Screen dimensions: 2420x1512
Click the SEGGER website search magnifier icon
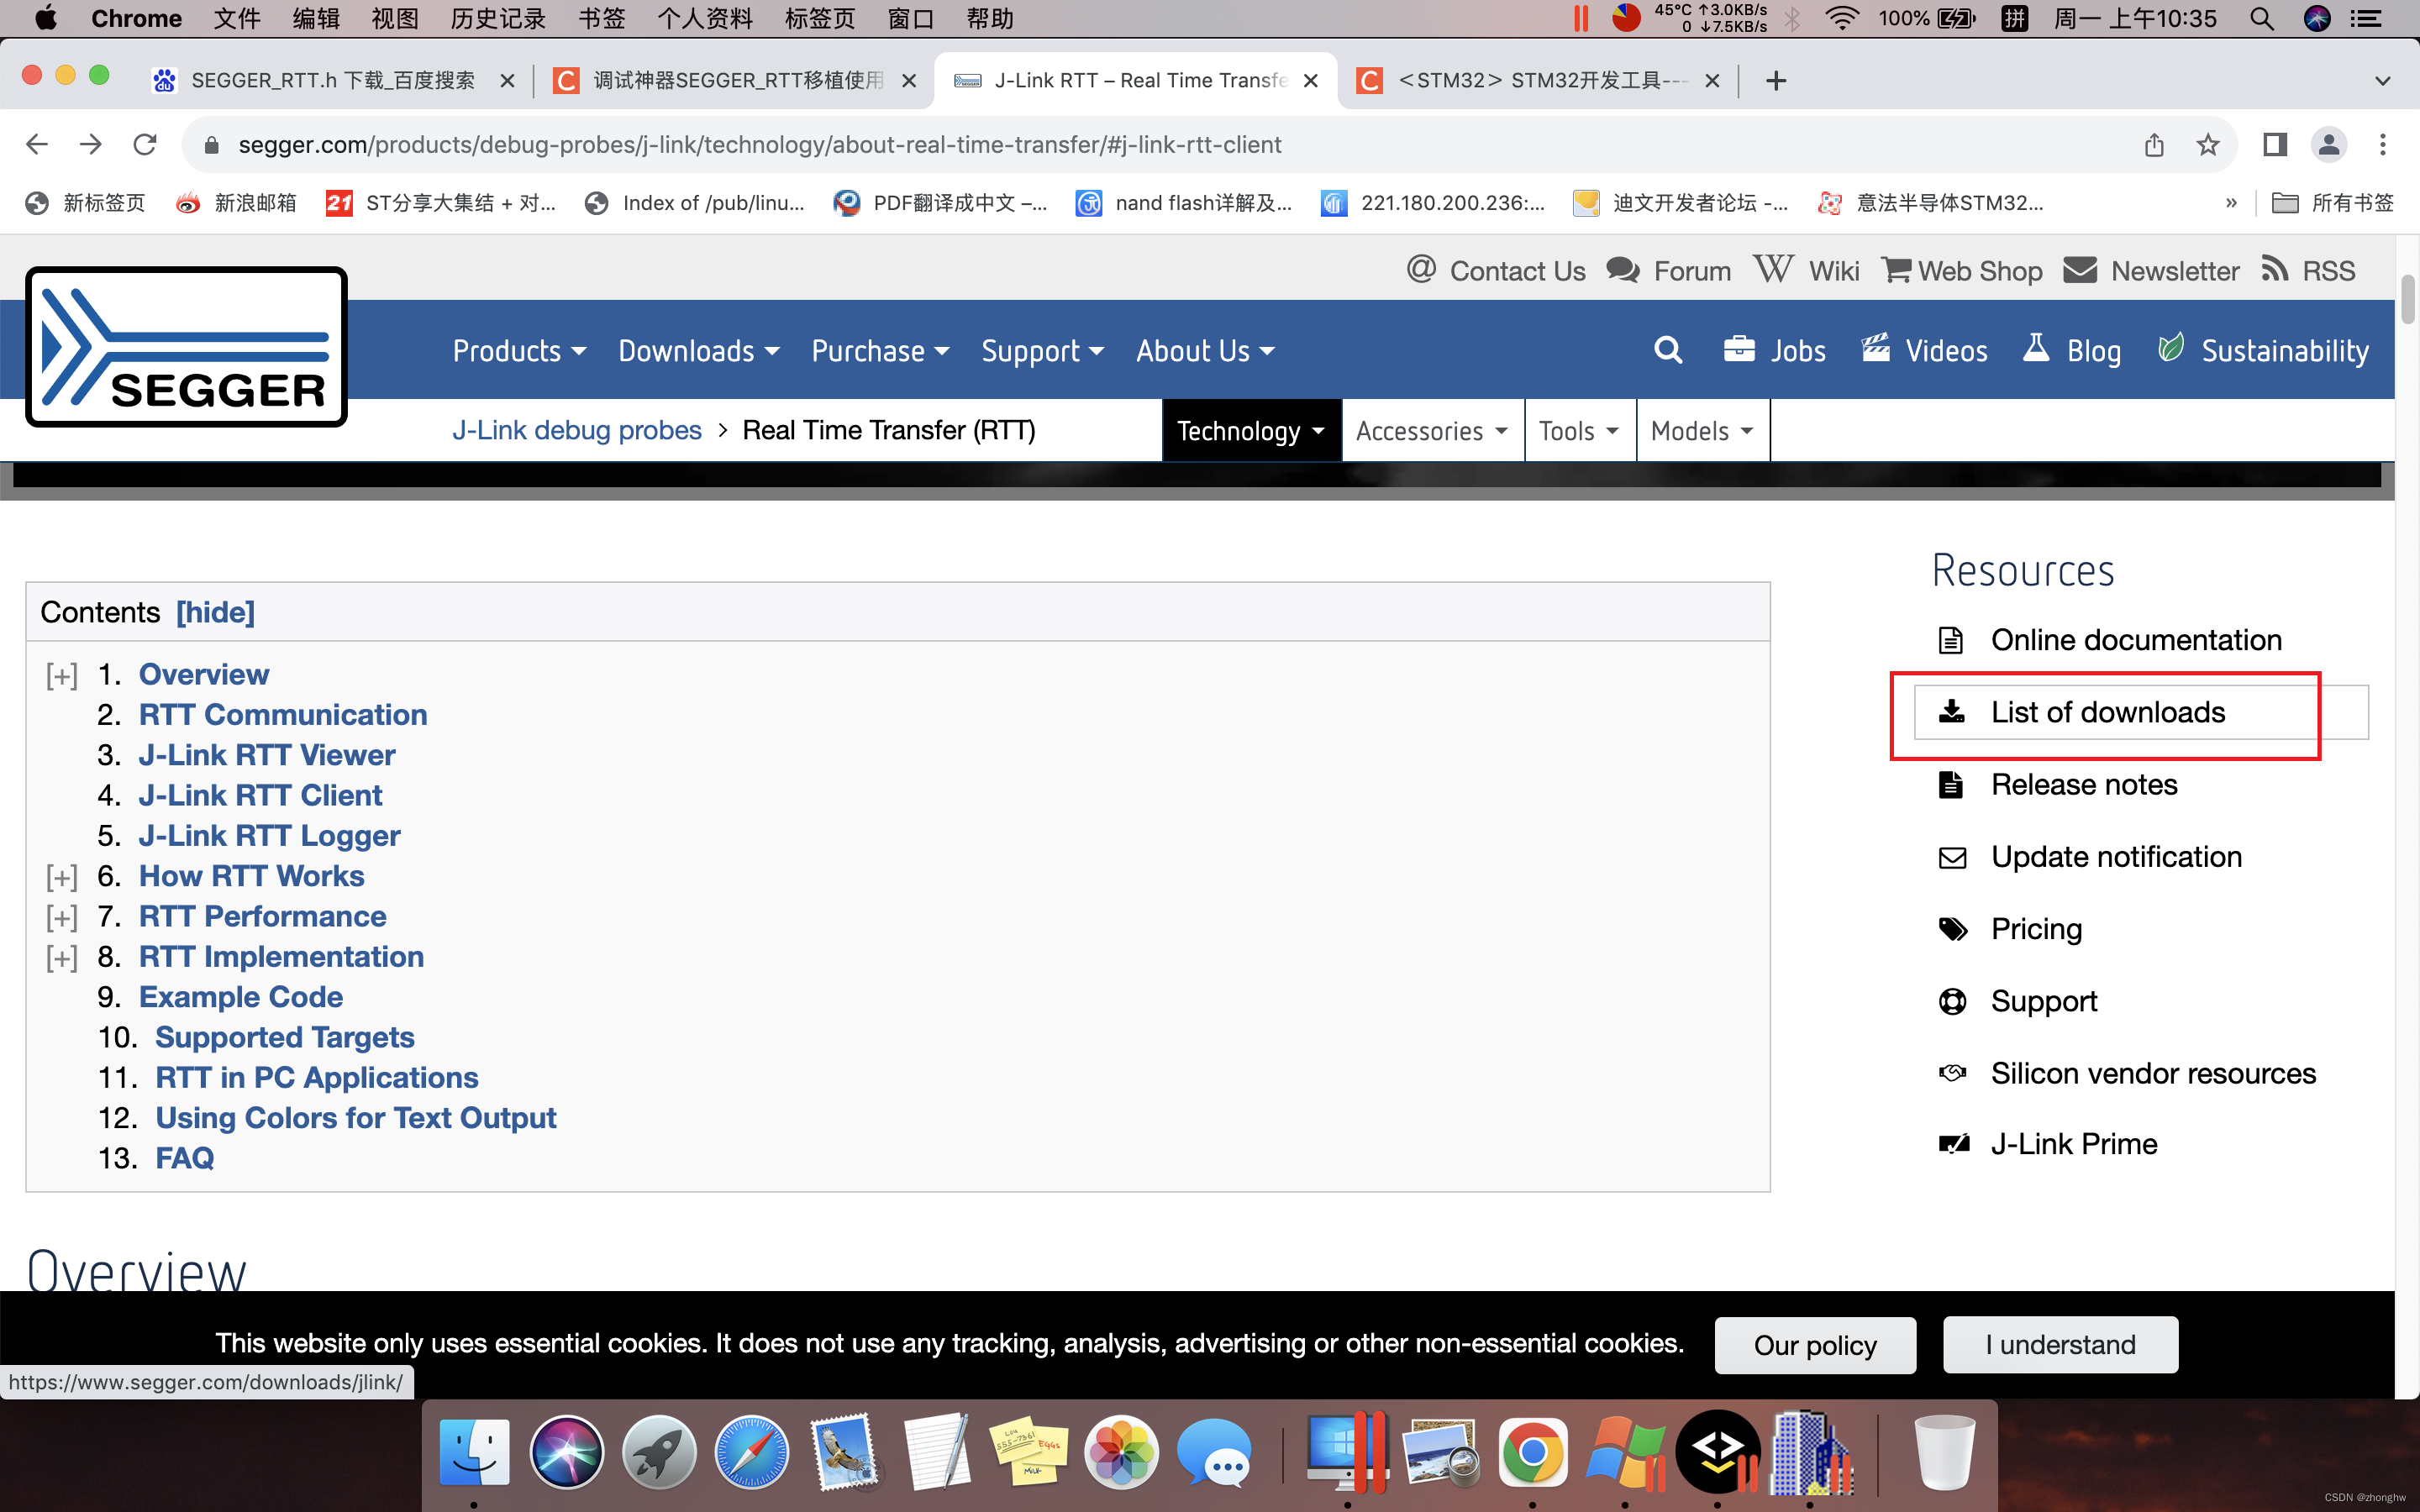(1667, 350)
